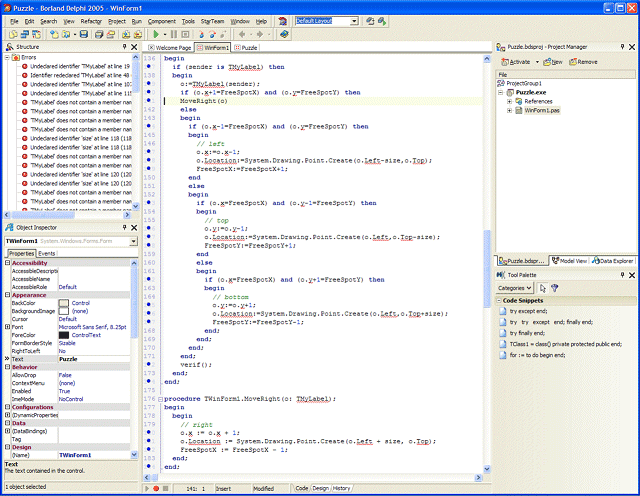Click the code editor vertical scrollbar thumb
The height and width of the screenshot is (496, 640).
click(487, 269)
